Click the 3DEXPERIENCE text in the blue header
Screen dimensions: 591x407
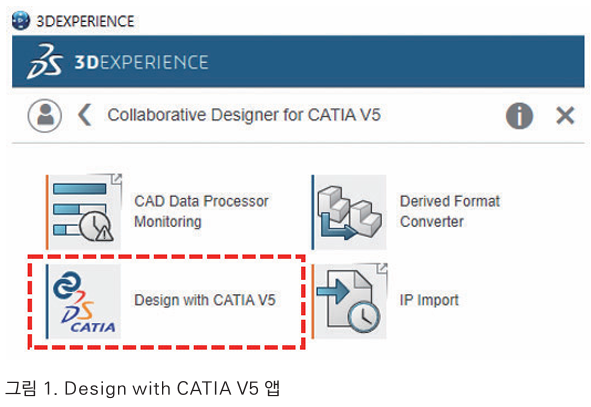coord(141,62)
